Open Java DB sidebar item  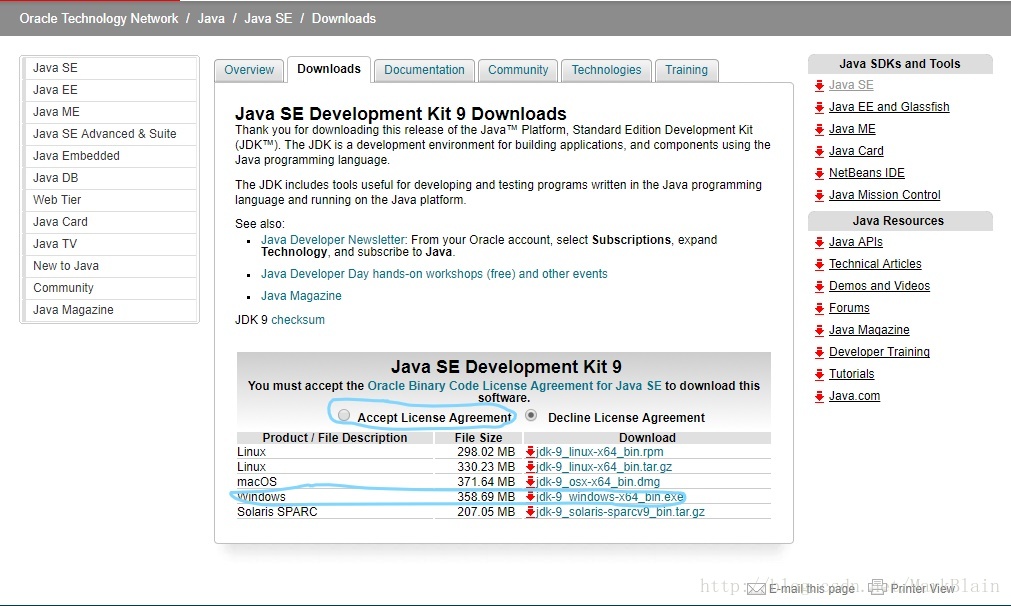[x=110, y=177]
